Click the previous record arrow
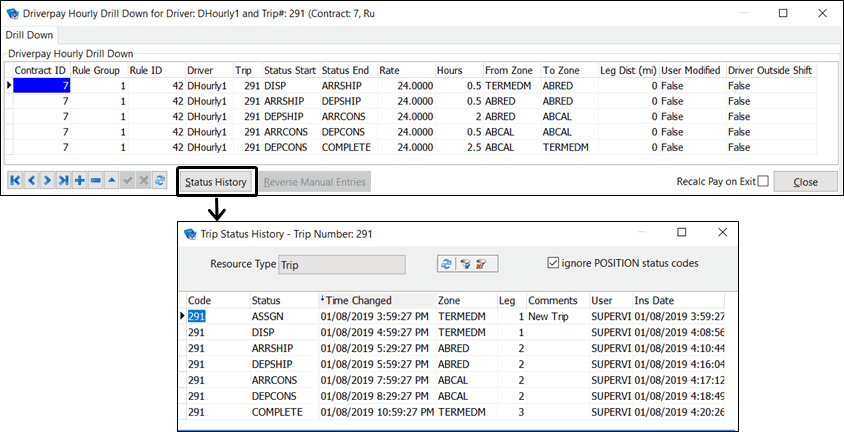Screen dimensions: 844x432 pyautogui.click(x=32, y=181)
